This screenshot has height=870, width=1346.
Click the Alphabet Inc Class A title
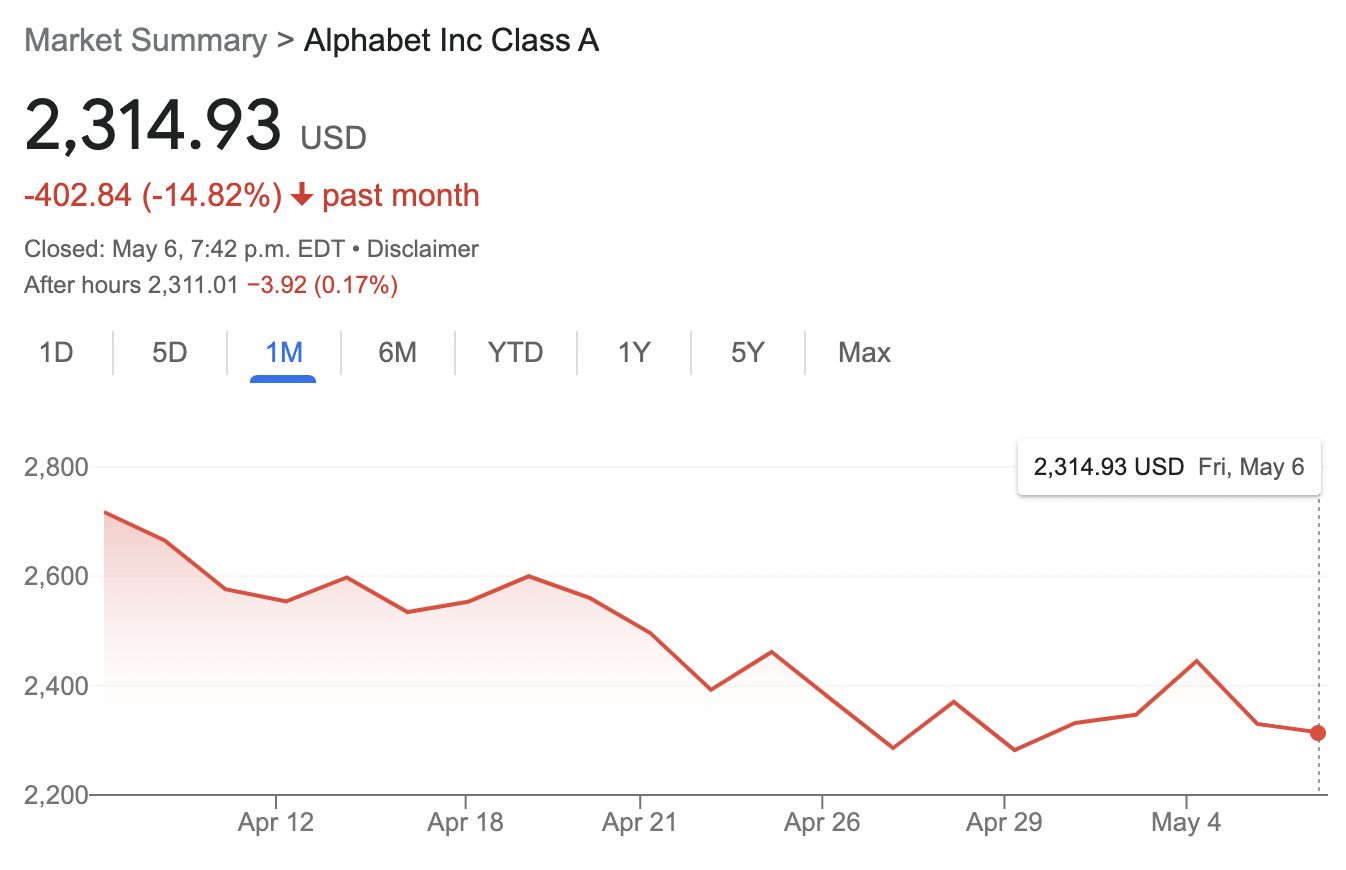click(451, 41)
